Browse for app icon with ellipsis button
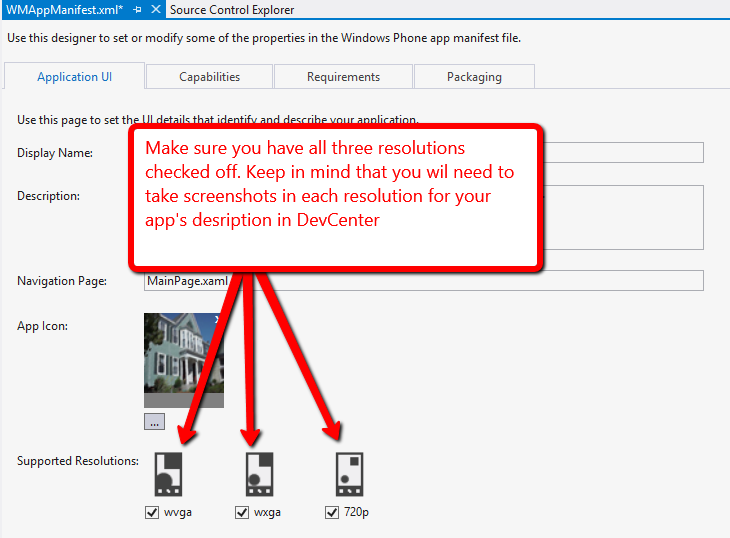730x538 pixels. [x=154, y=422]
